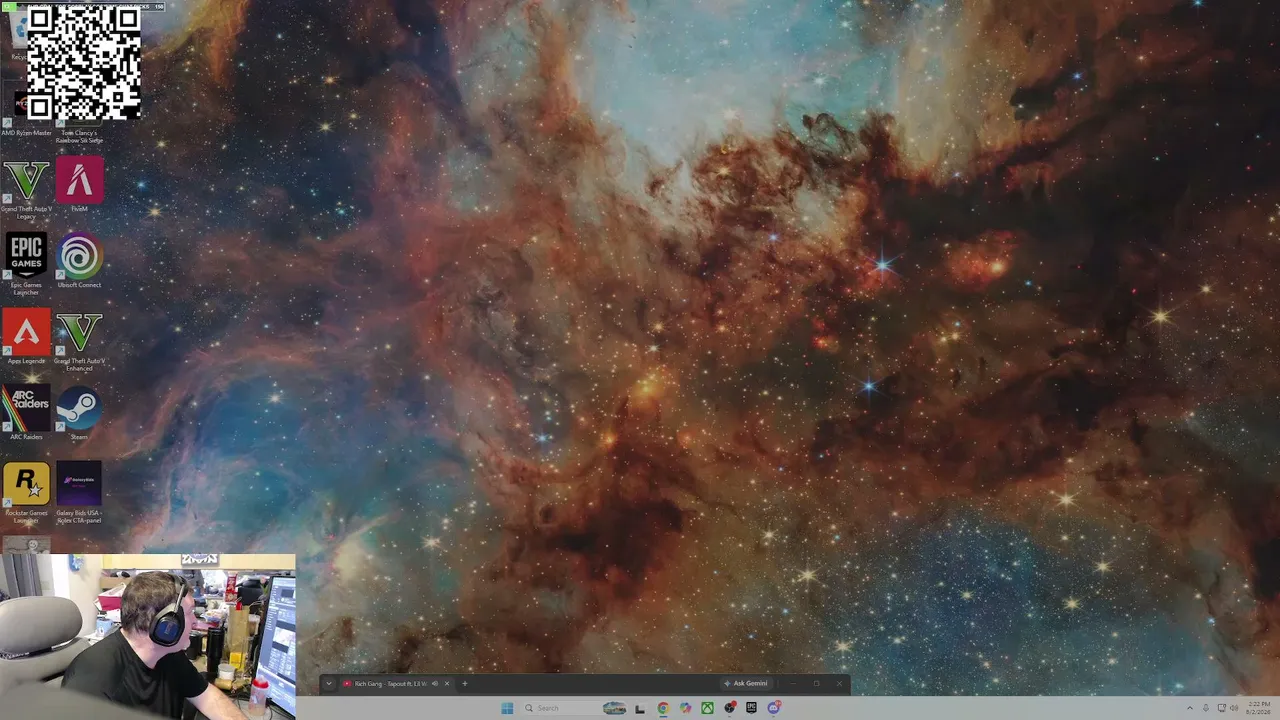Open the volume control in system tray
Viewport: 1280px width, 720px height.
pyautogui.click(x=1234, y=708)
